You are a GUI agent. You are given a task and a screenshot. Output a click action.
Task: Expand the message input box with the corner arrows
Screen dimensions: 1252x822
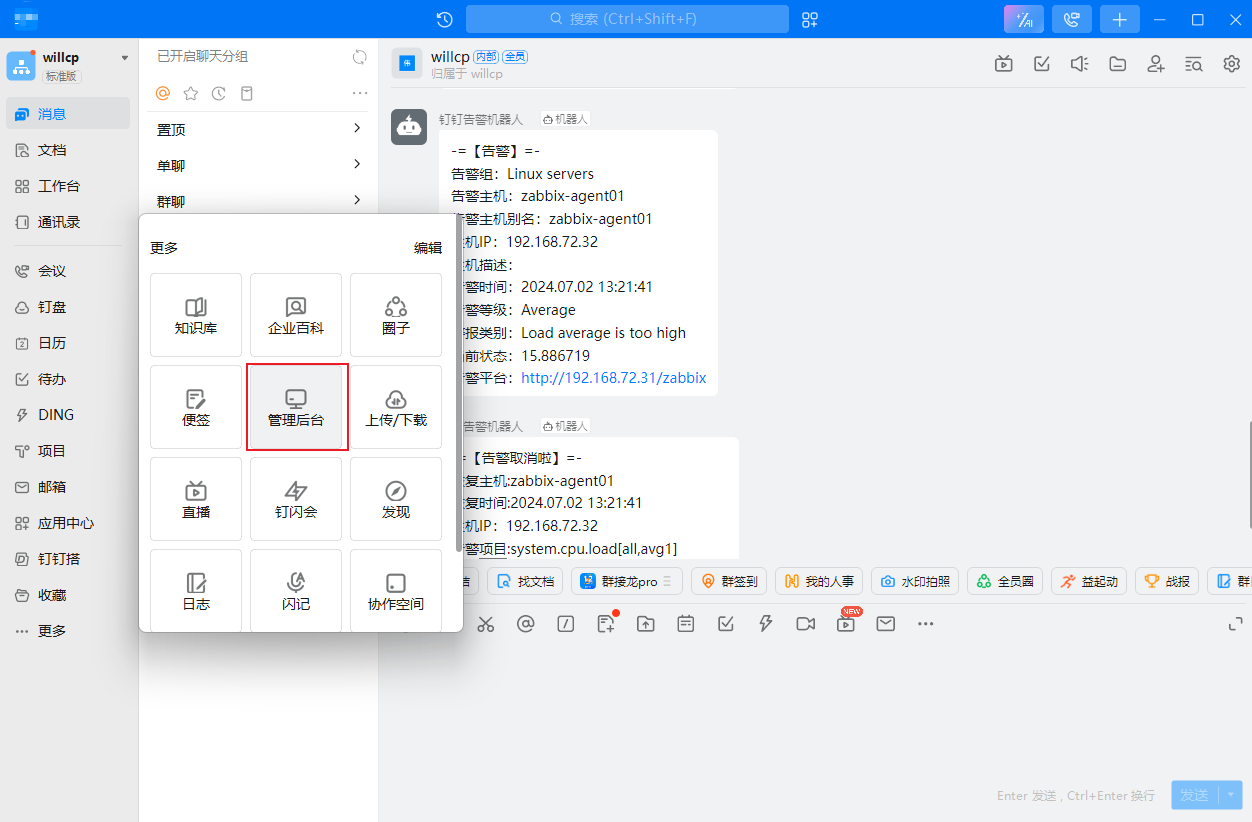pos(1235,624)
